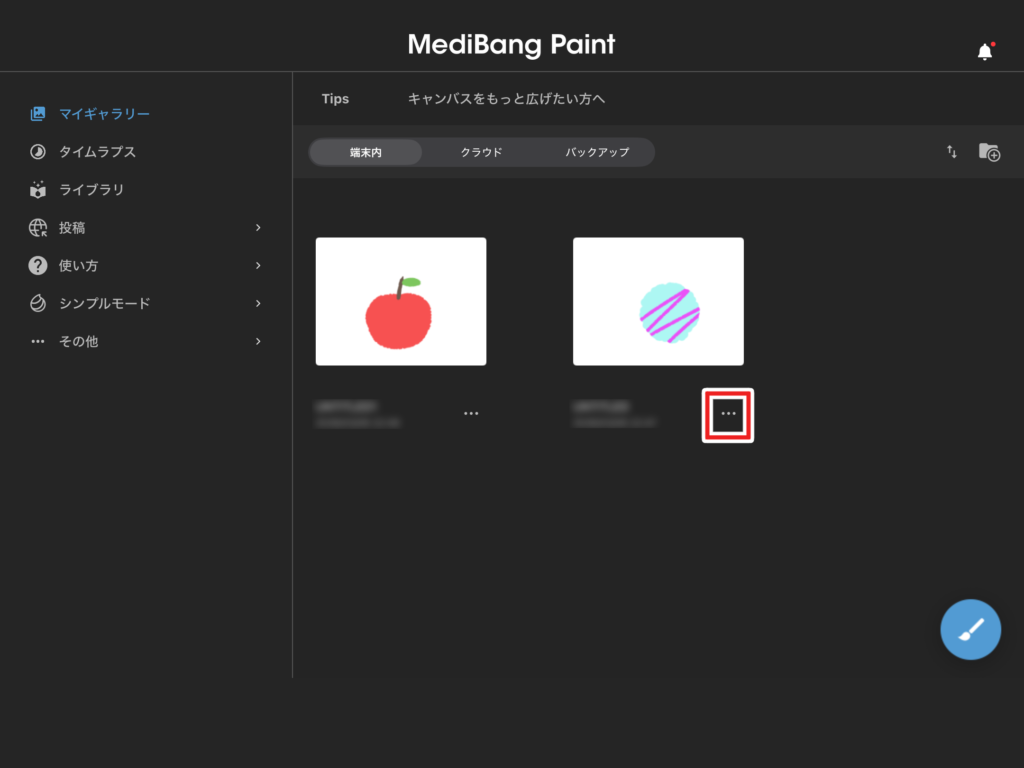The image size is (1024, 768).
Task: Open options menu for the apple artwork
Action: click(x=471, y=413)
